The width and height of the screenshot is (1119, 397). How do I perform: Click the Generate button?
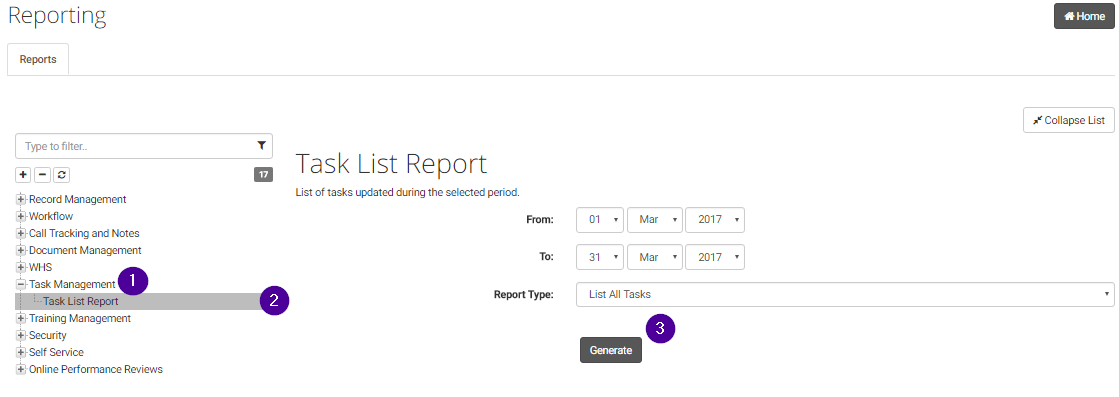[x=611, y=350]
